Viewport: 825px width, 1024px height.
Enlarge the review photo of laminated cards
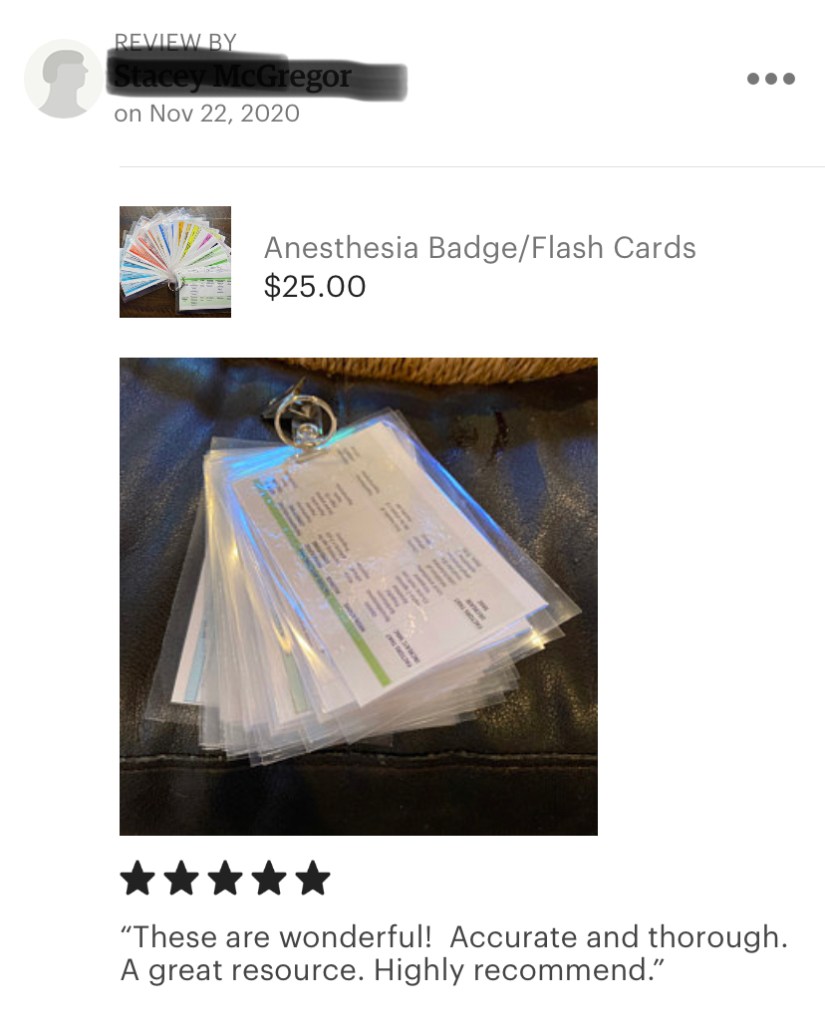pos(359,596)
